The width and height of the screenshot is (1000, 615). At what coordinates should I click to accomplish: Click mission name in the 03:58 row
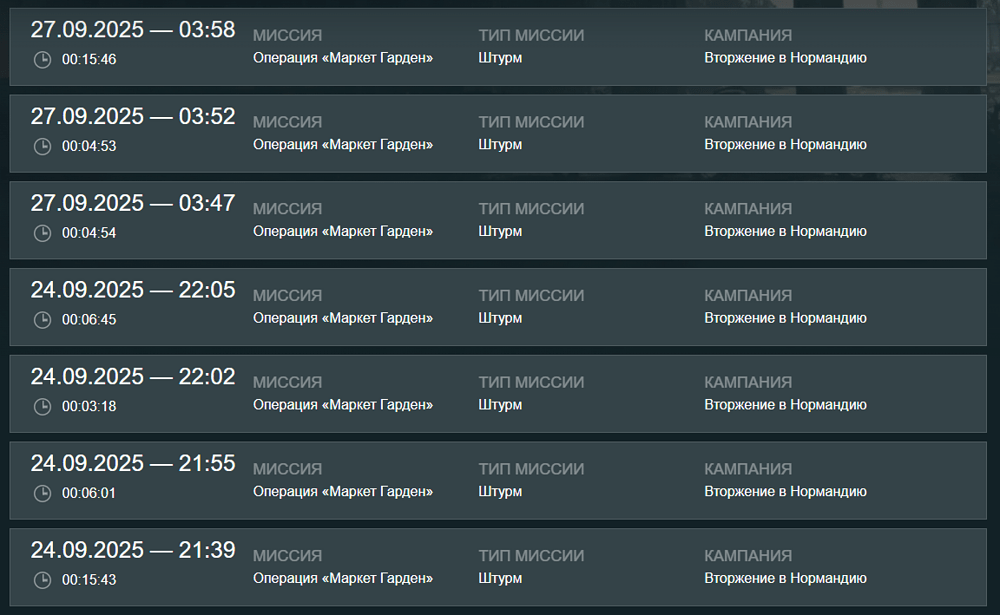(x=343, y=58)
